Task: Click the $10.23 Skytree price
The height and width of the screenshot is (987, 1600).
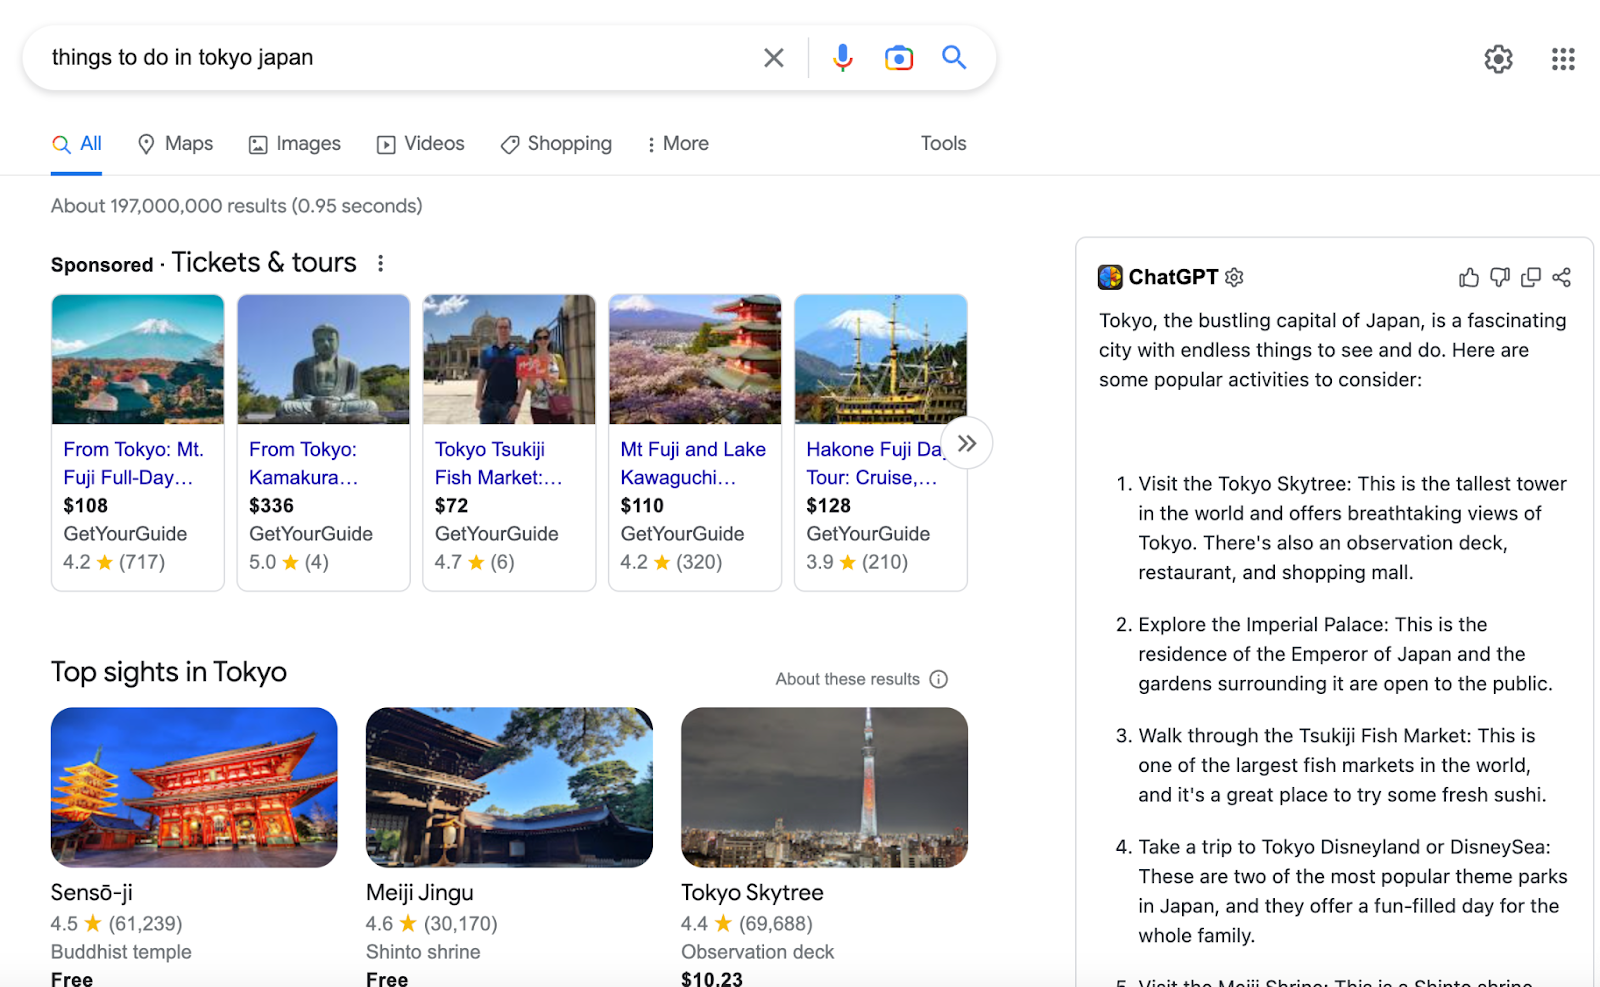Action: pos(712,979)
